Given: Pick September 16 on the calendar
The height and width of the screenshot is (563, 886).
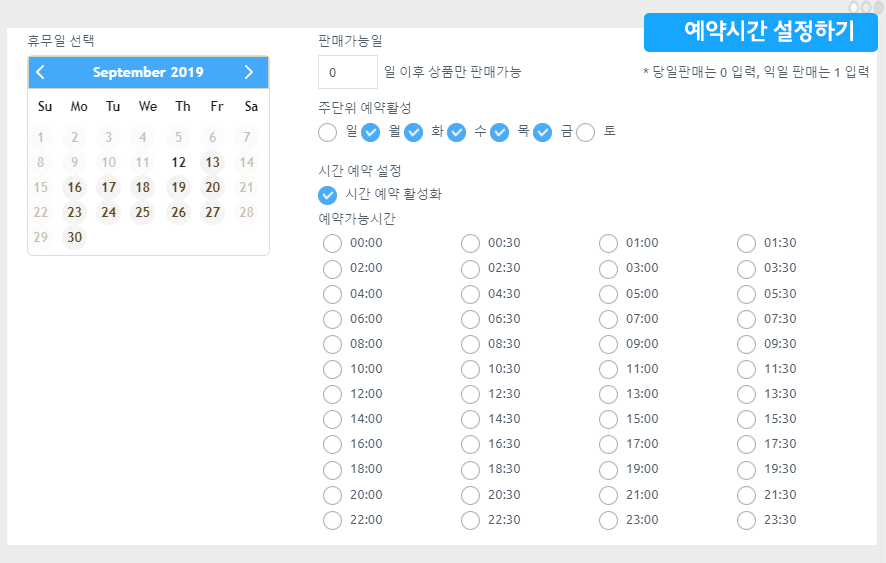Looking at the screenshot, I should [x=75, y=187].
